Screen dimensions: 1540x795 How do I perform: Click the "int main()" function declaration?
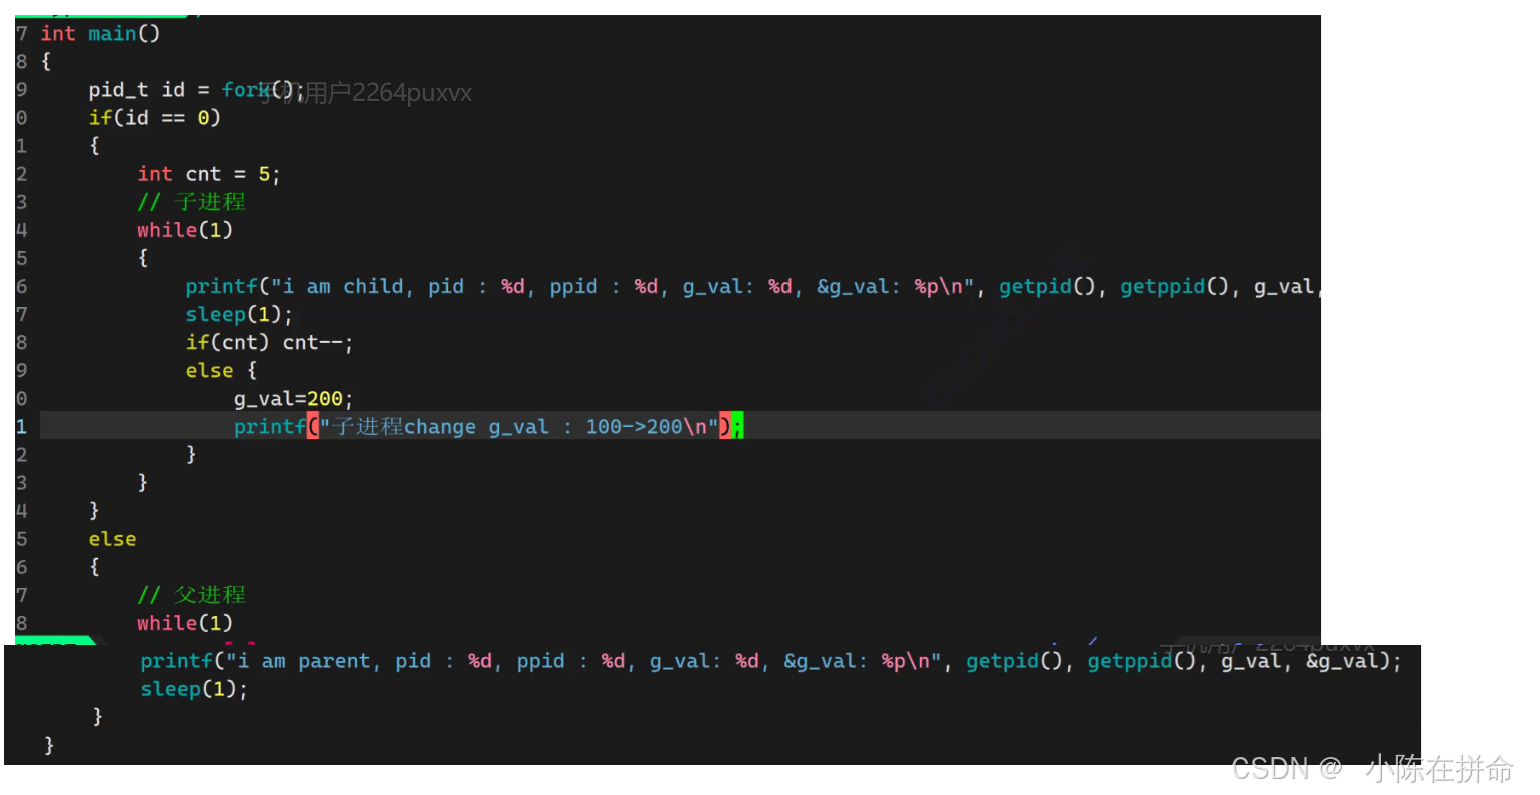tap(100, 34)
